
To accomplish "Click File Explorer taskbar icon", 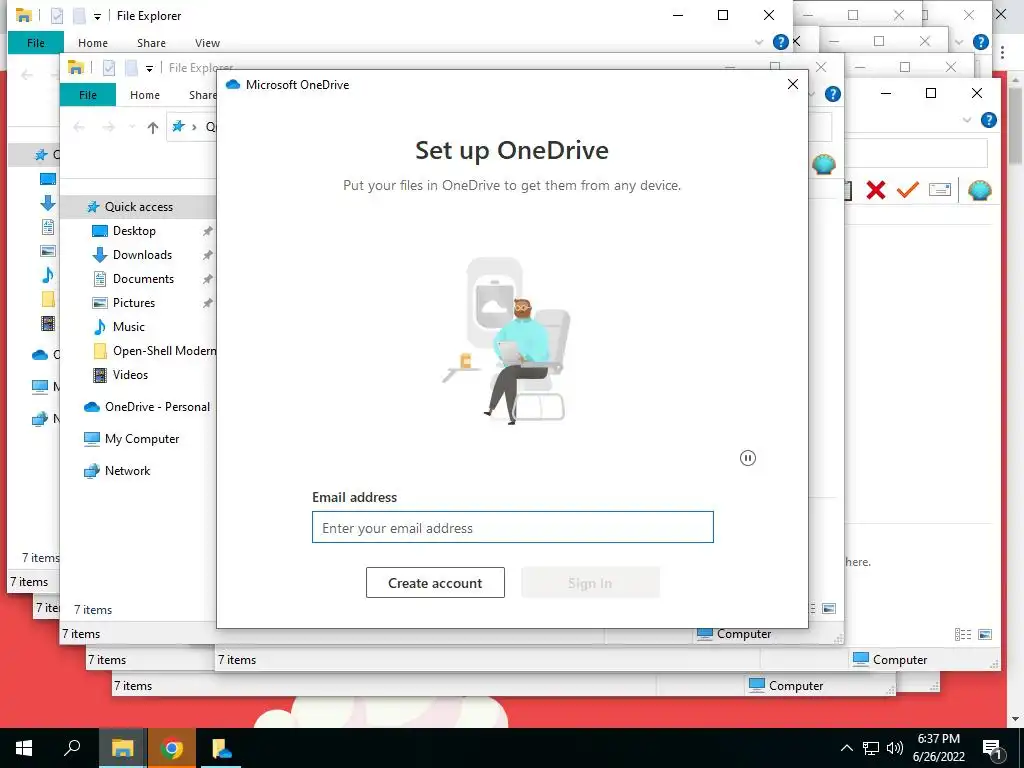I will [122, 748].
